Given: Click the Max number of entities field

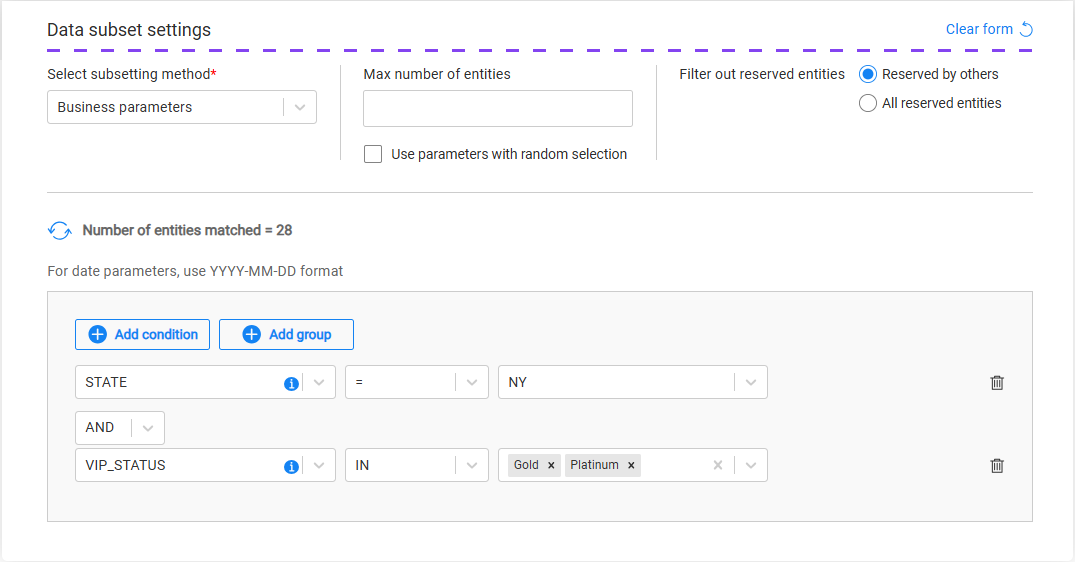Looking at the screenshot, I should 497,109.
